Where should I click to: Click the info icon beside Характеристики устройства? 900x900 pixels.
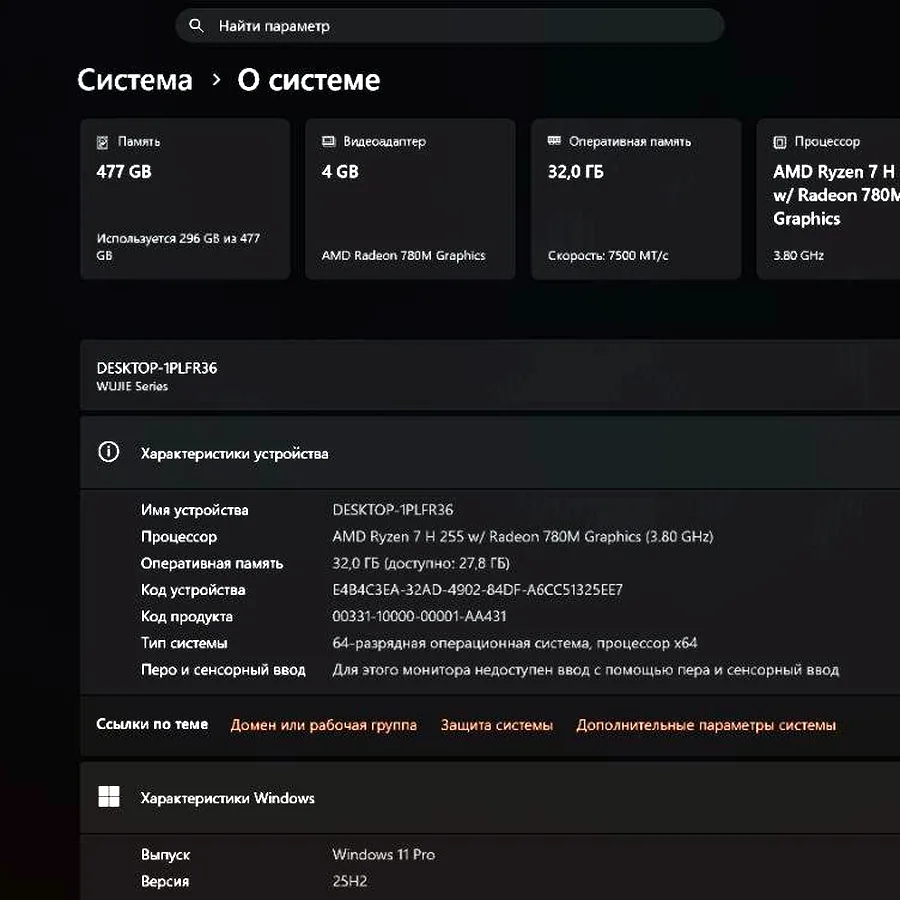tap(108, 452)
